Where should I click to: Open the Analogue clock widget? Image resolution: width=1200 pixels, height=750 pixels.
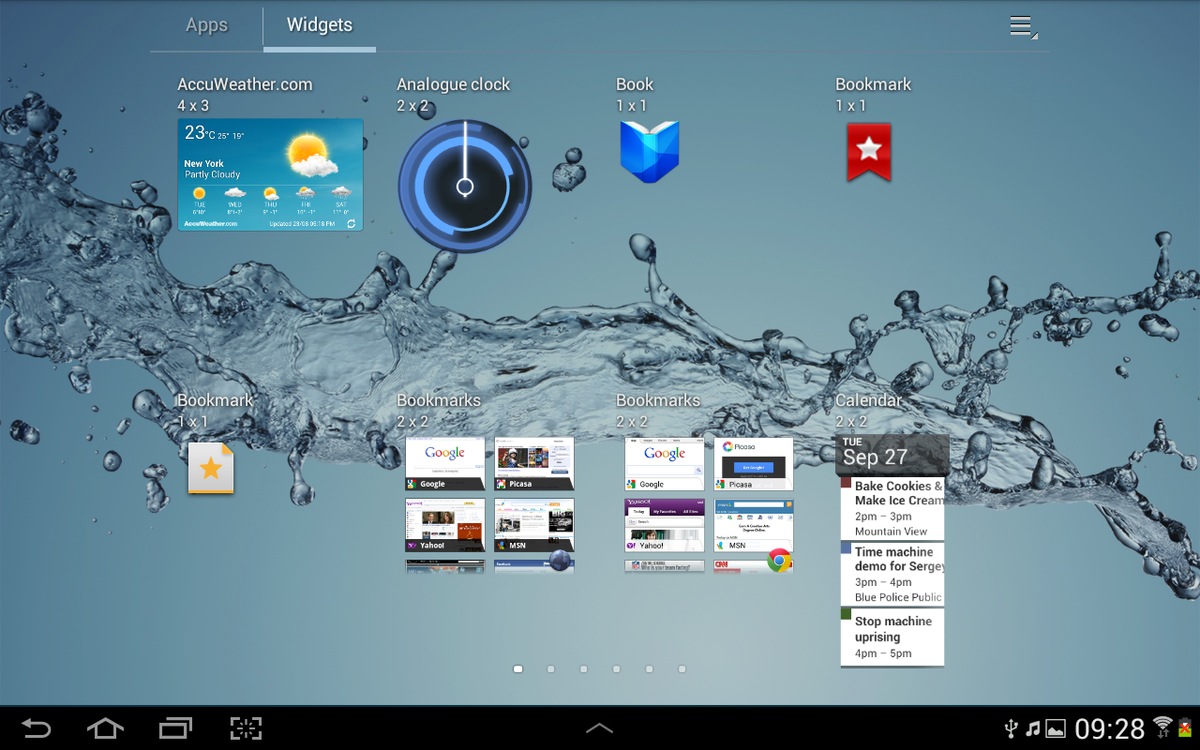pyautogui.click(x=464, y=185)
